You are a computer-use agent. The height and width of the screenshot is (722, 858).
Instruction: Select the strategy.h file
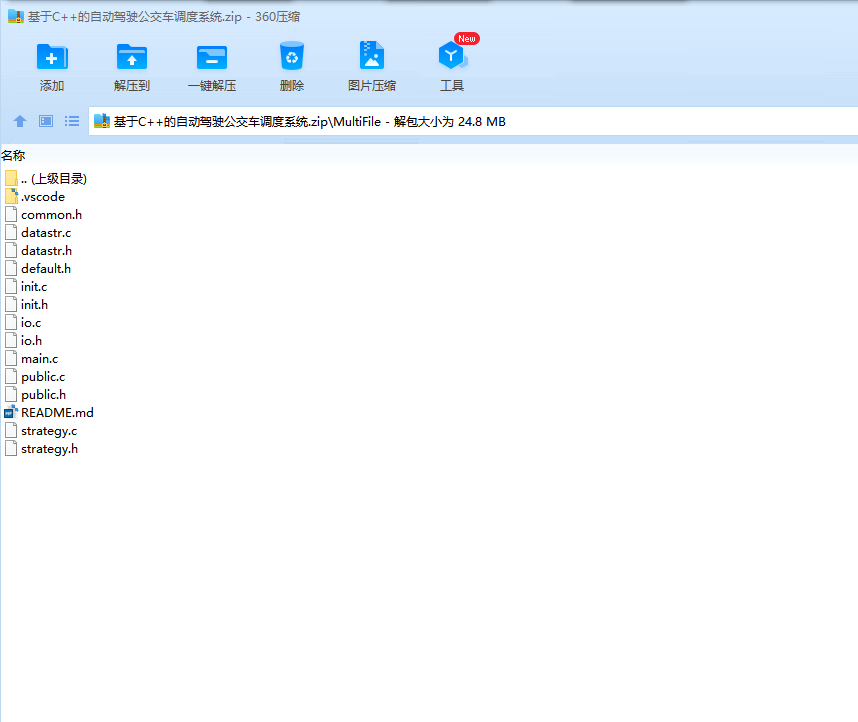42,449
